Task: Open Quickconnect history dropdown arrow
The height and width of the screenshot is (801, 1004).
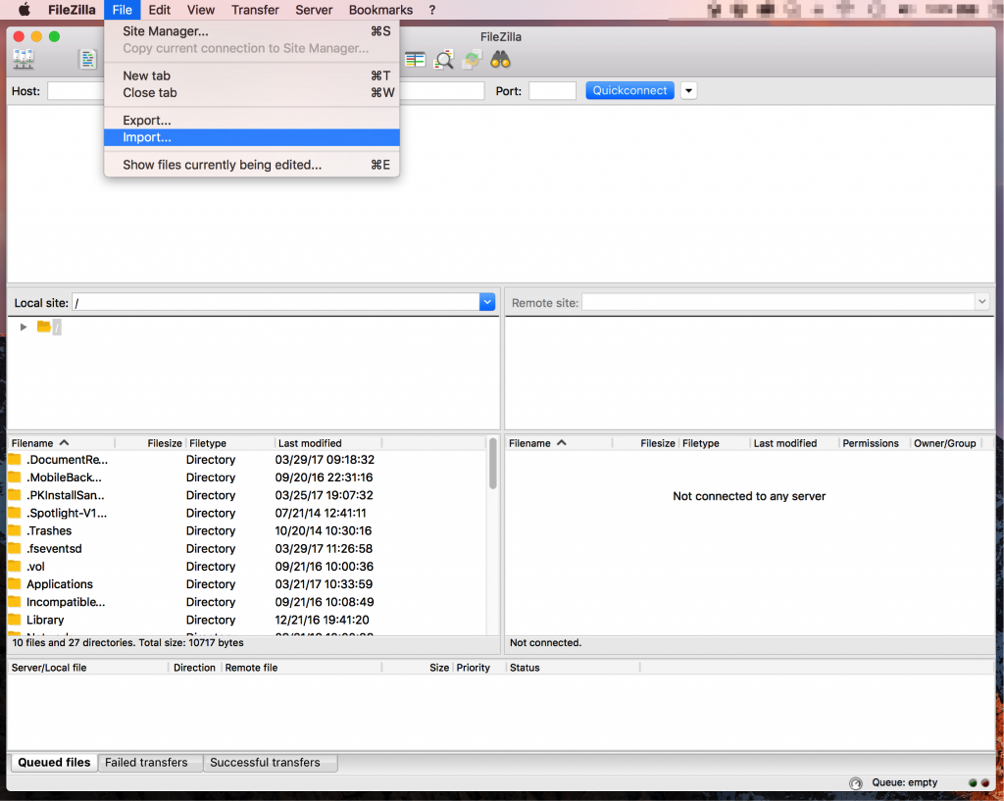Action: tap(688, 91)
